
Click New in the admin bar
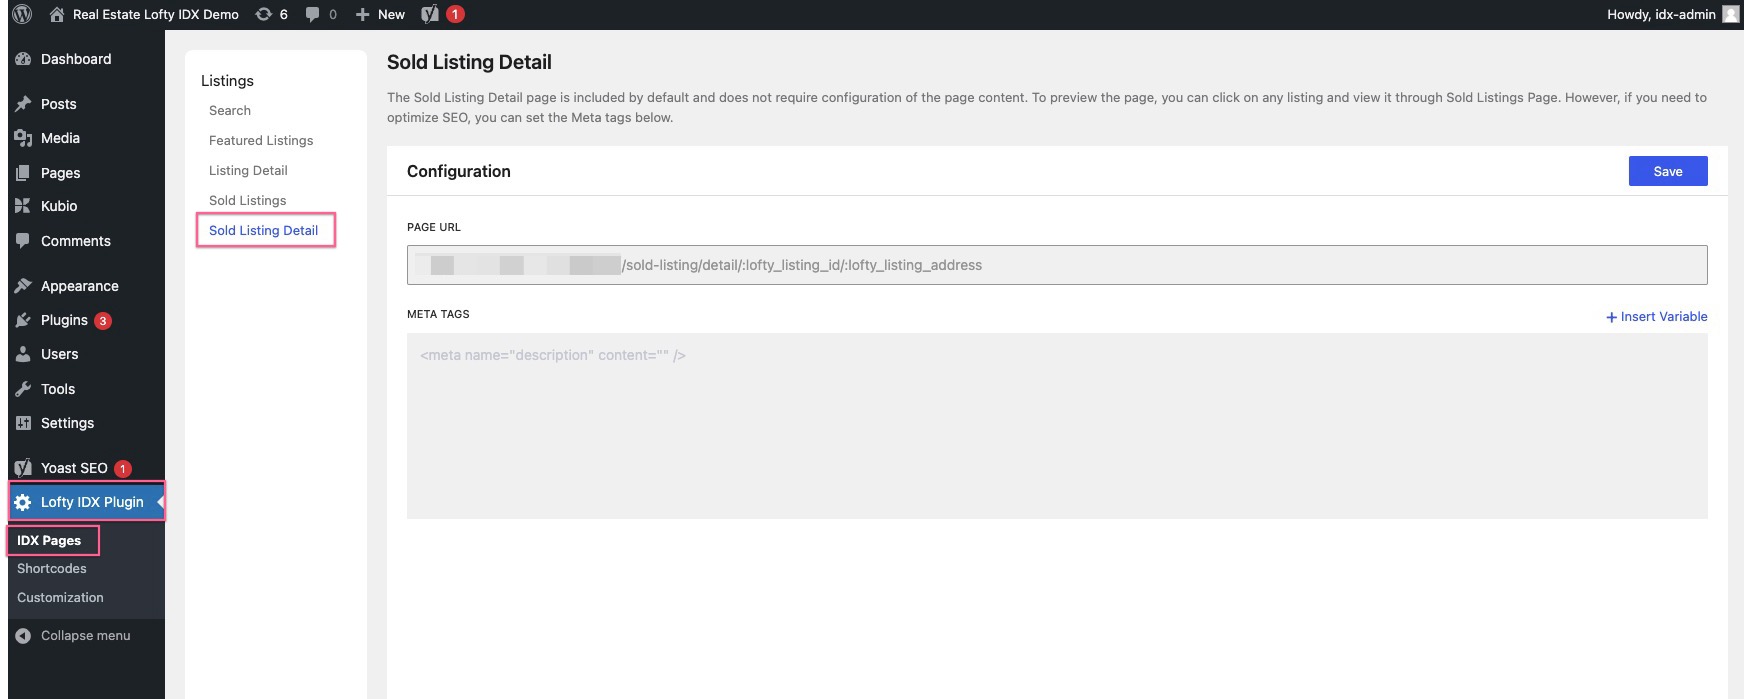coord(391,14)
